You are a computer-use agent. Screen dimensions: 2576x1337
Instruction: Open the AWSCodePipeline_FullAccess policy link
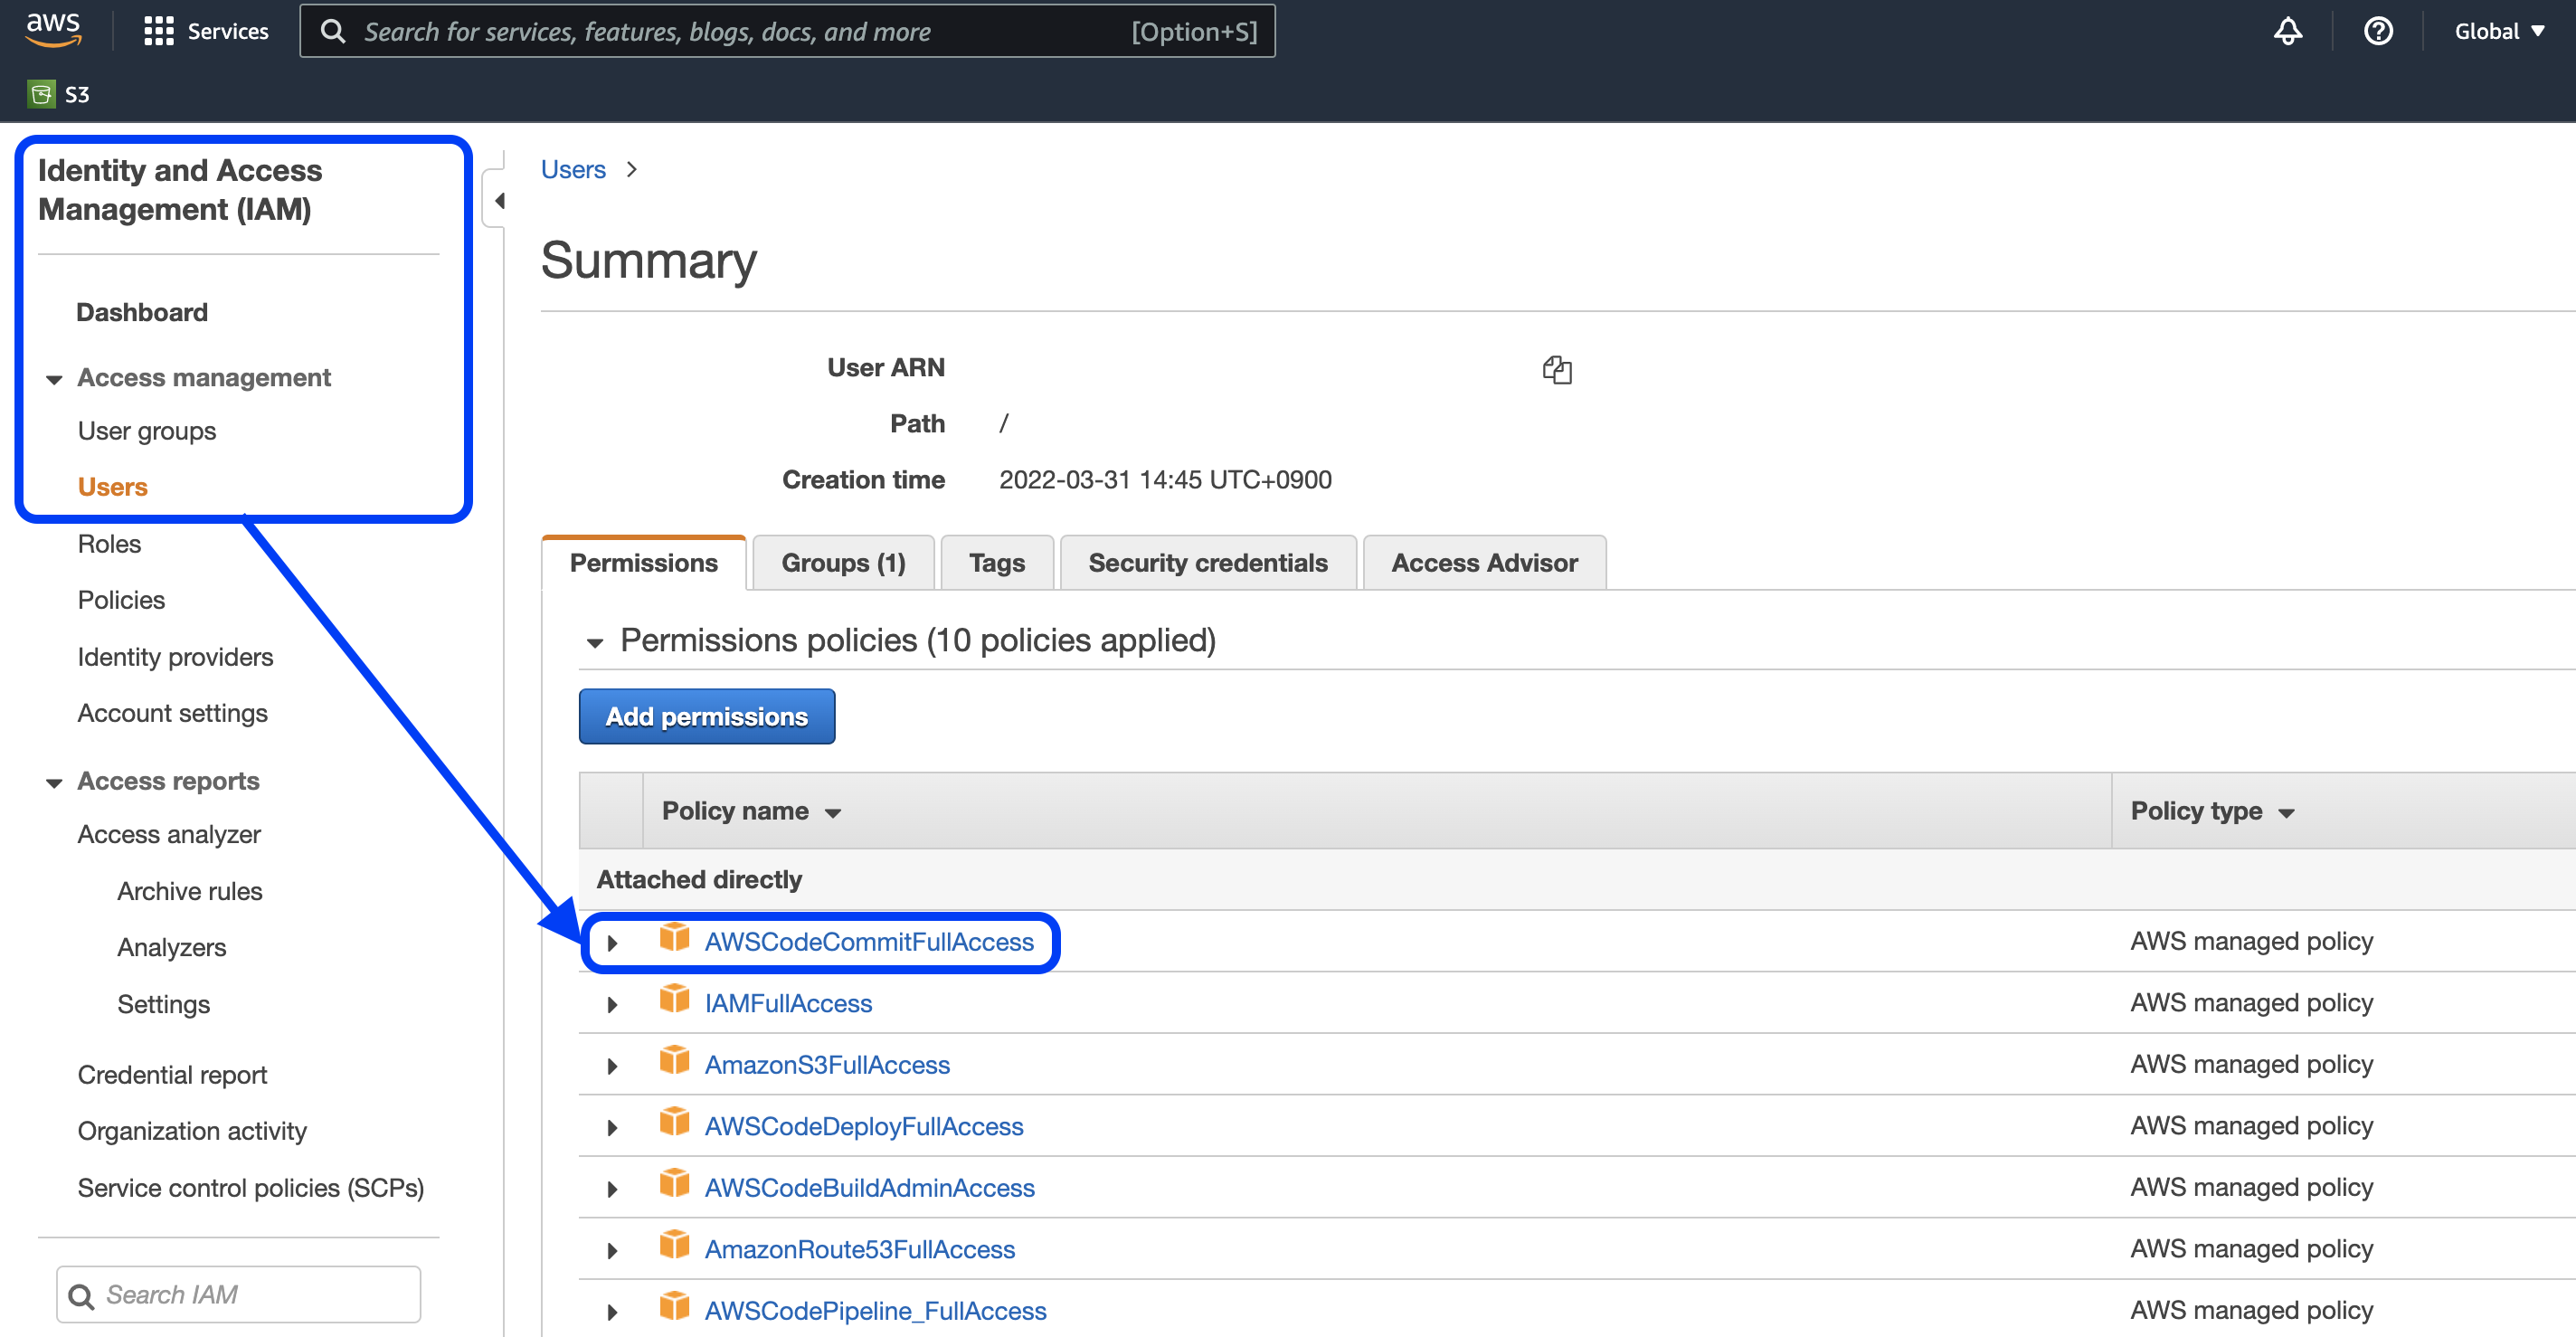click(x=875, y=1311)
